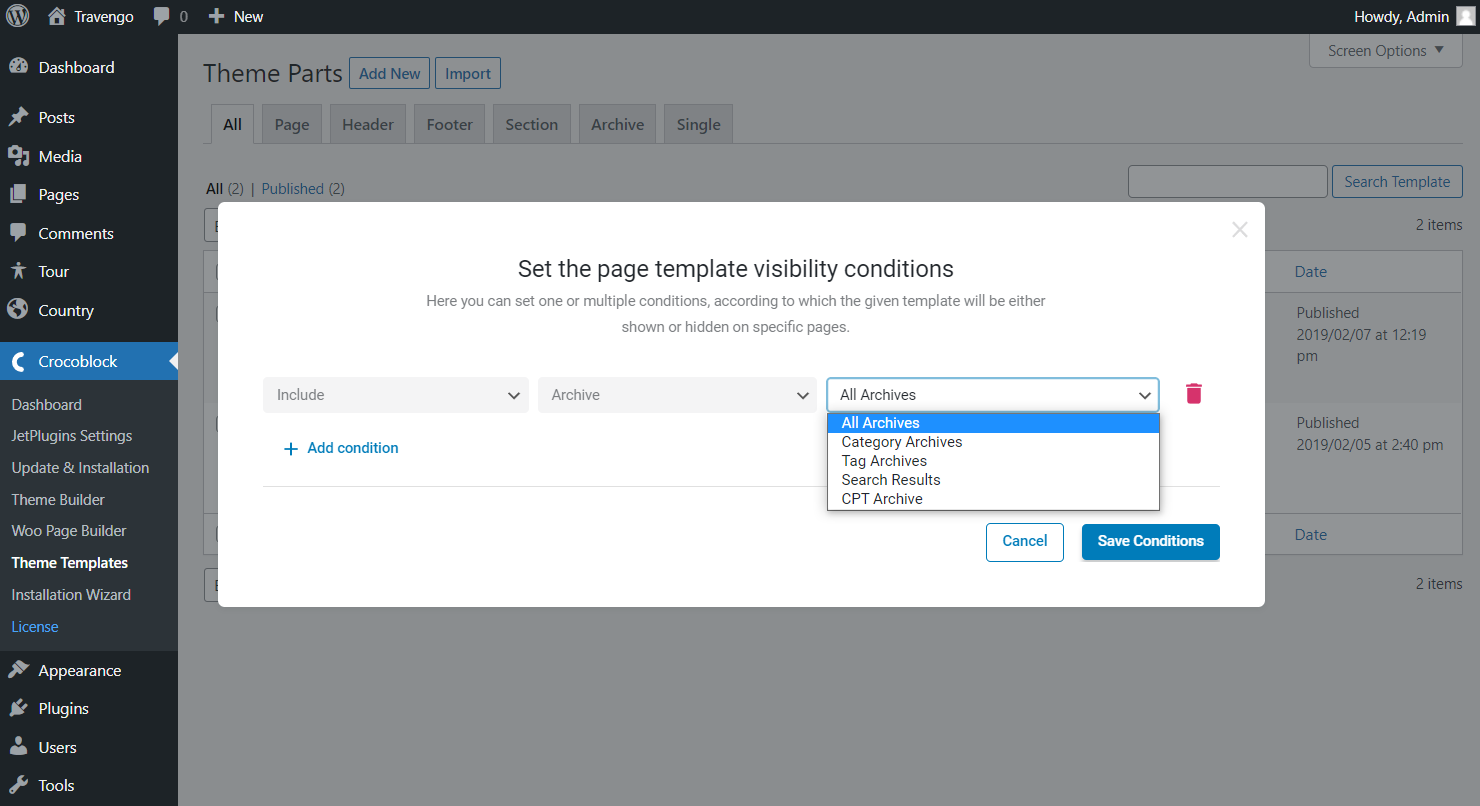This screenshot has width=1480, height=806.
Task: Open the comments bubble in admin bar
Action: click(162, 17)
